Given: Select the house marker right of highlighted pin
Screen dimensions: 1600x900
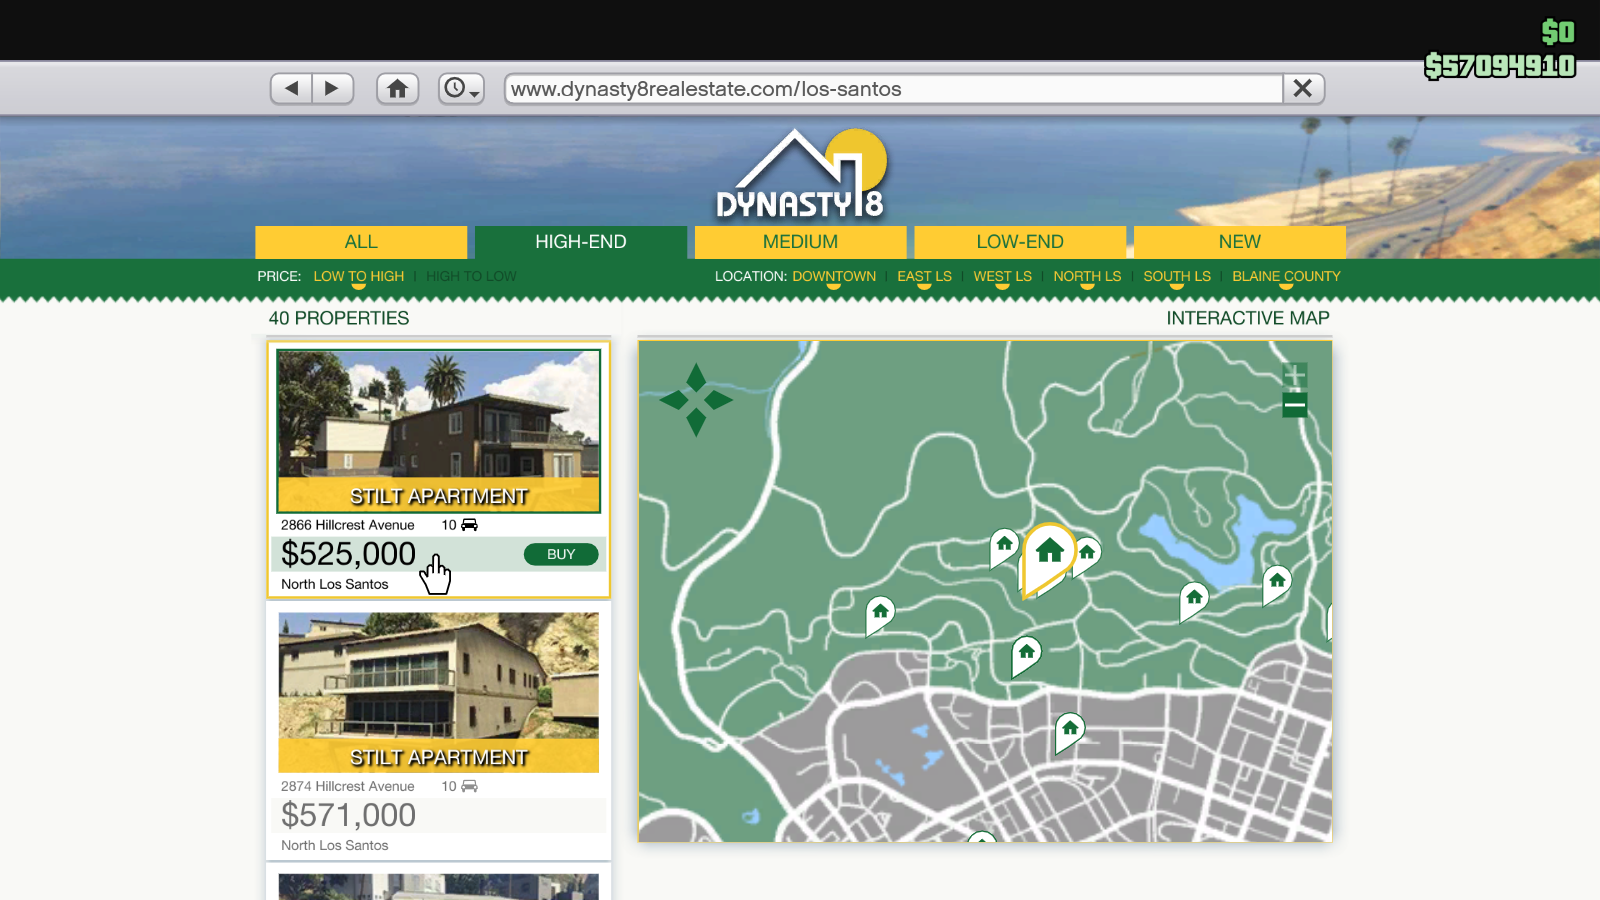Looking at the screenshot, I should [x=1087, y=553].
